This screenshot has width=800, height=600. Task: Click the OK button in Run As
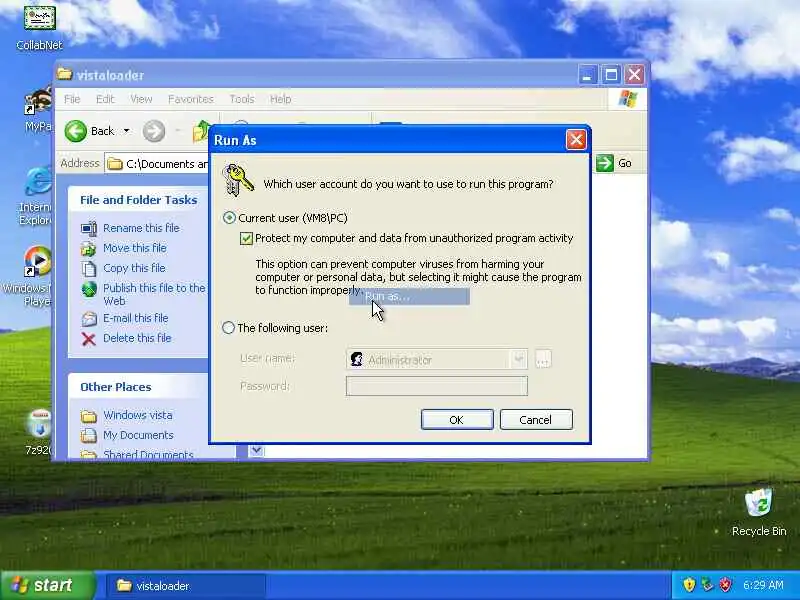(457, 419)
